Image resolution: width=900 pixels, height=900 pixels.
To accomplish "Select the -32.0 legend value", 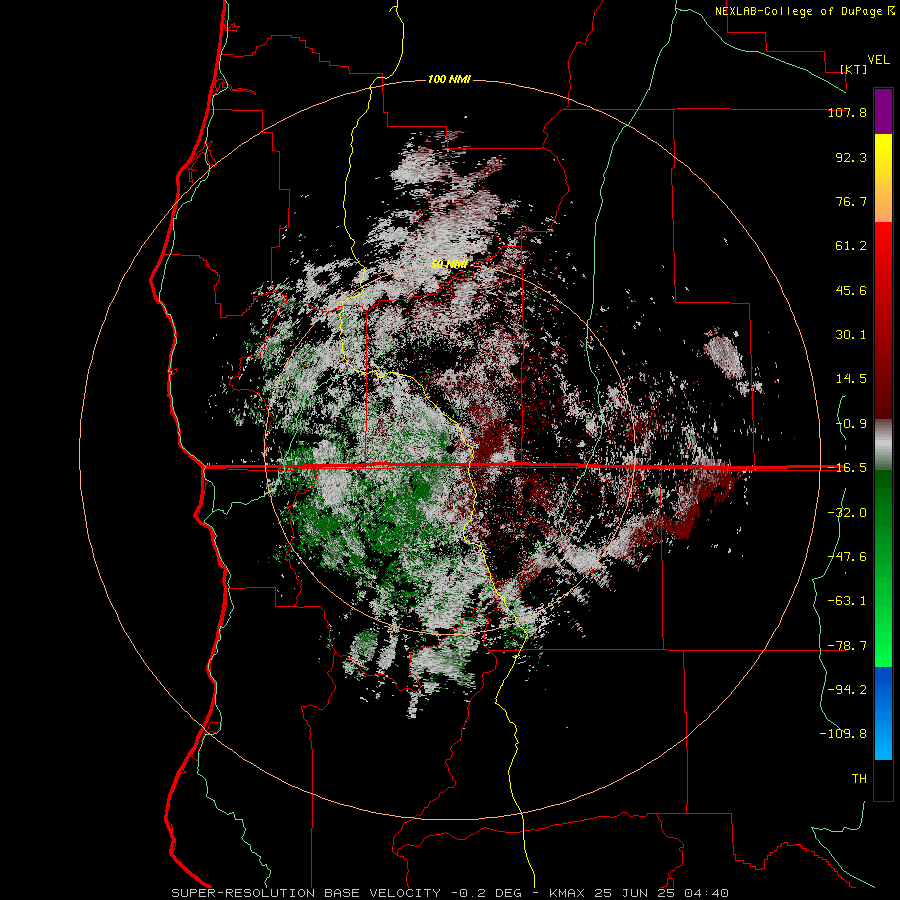I will pyautogui.click(x=847, y=513).
